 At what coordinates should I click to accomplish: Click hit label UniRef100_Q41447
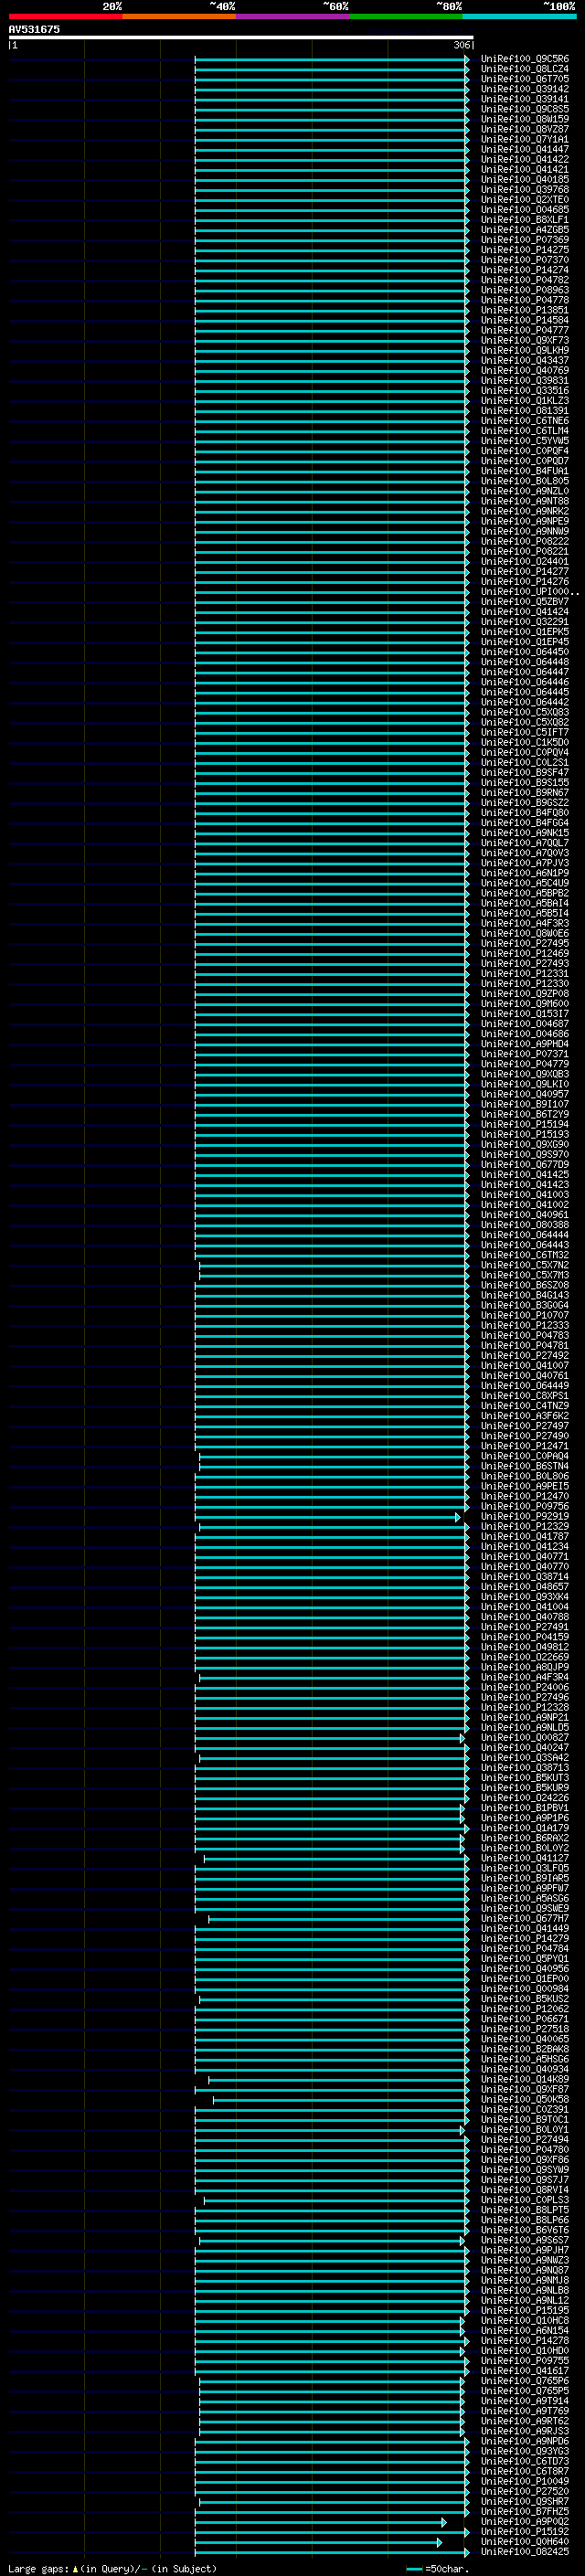525,149
